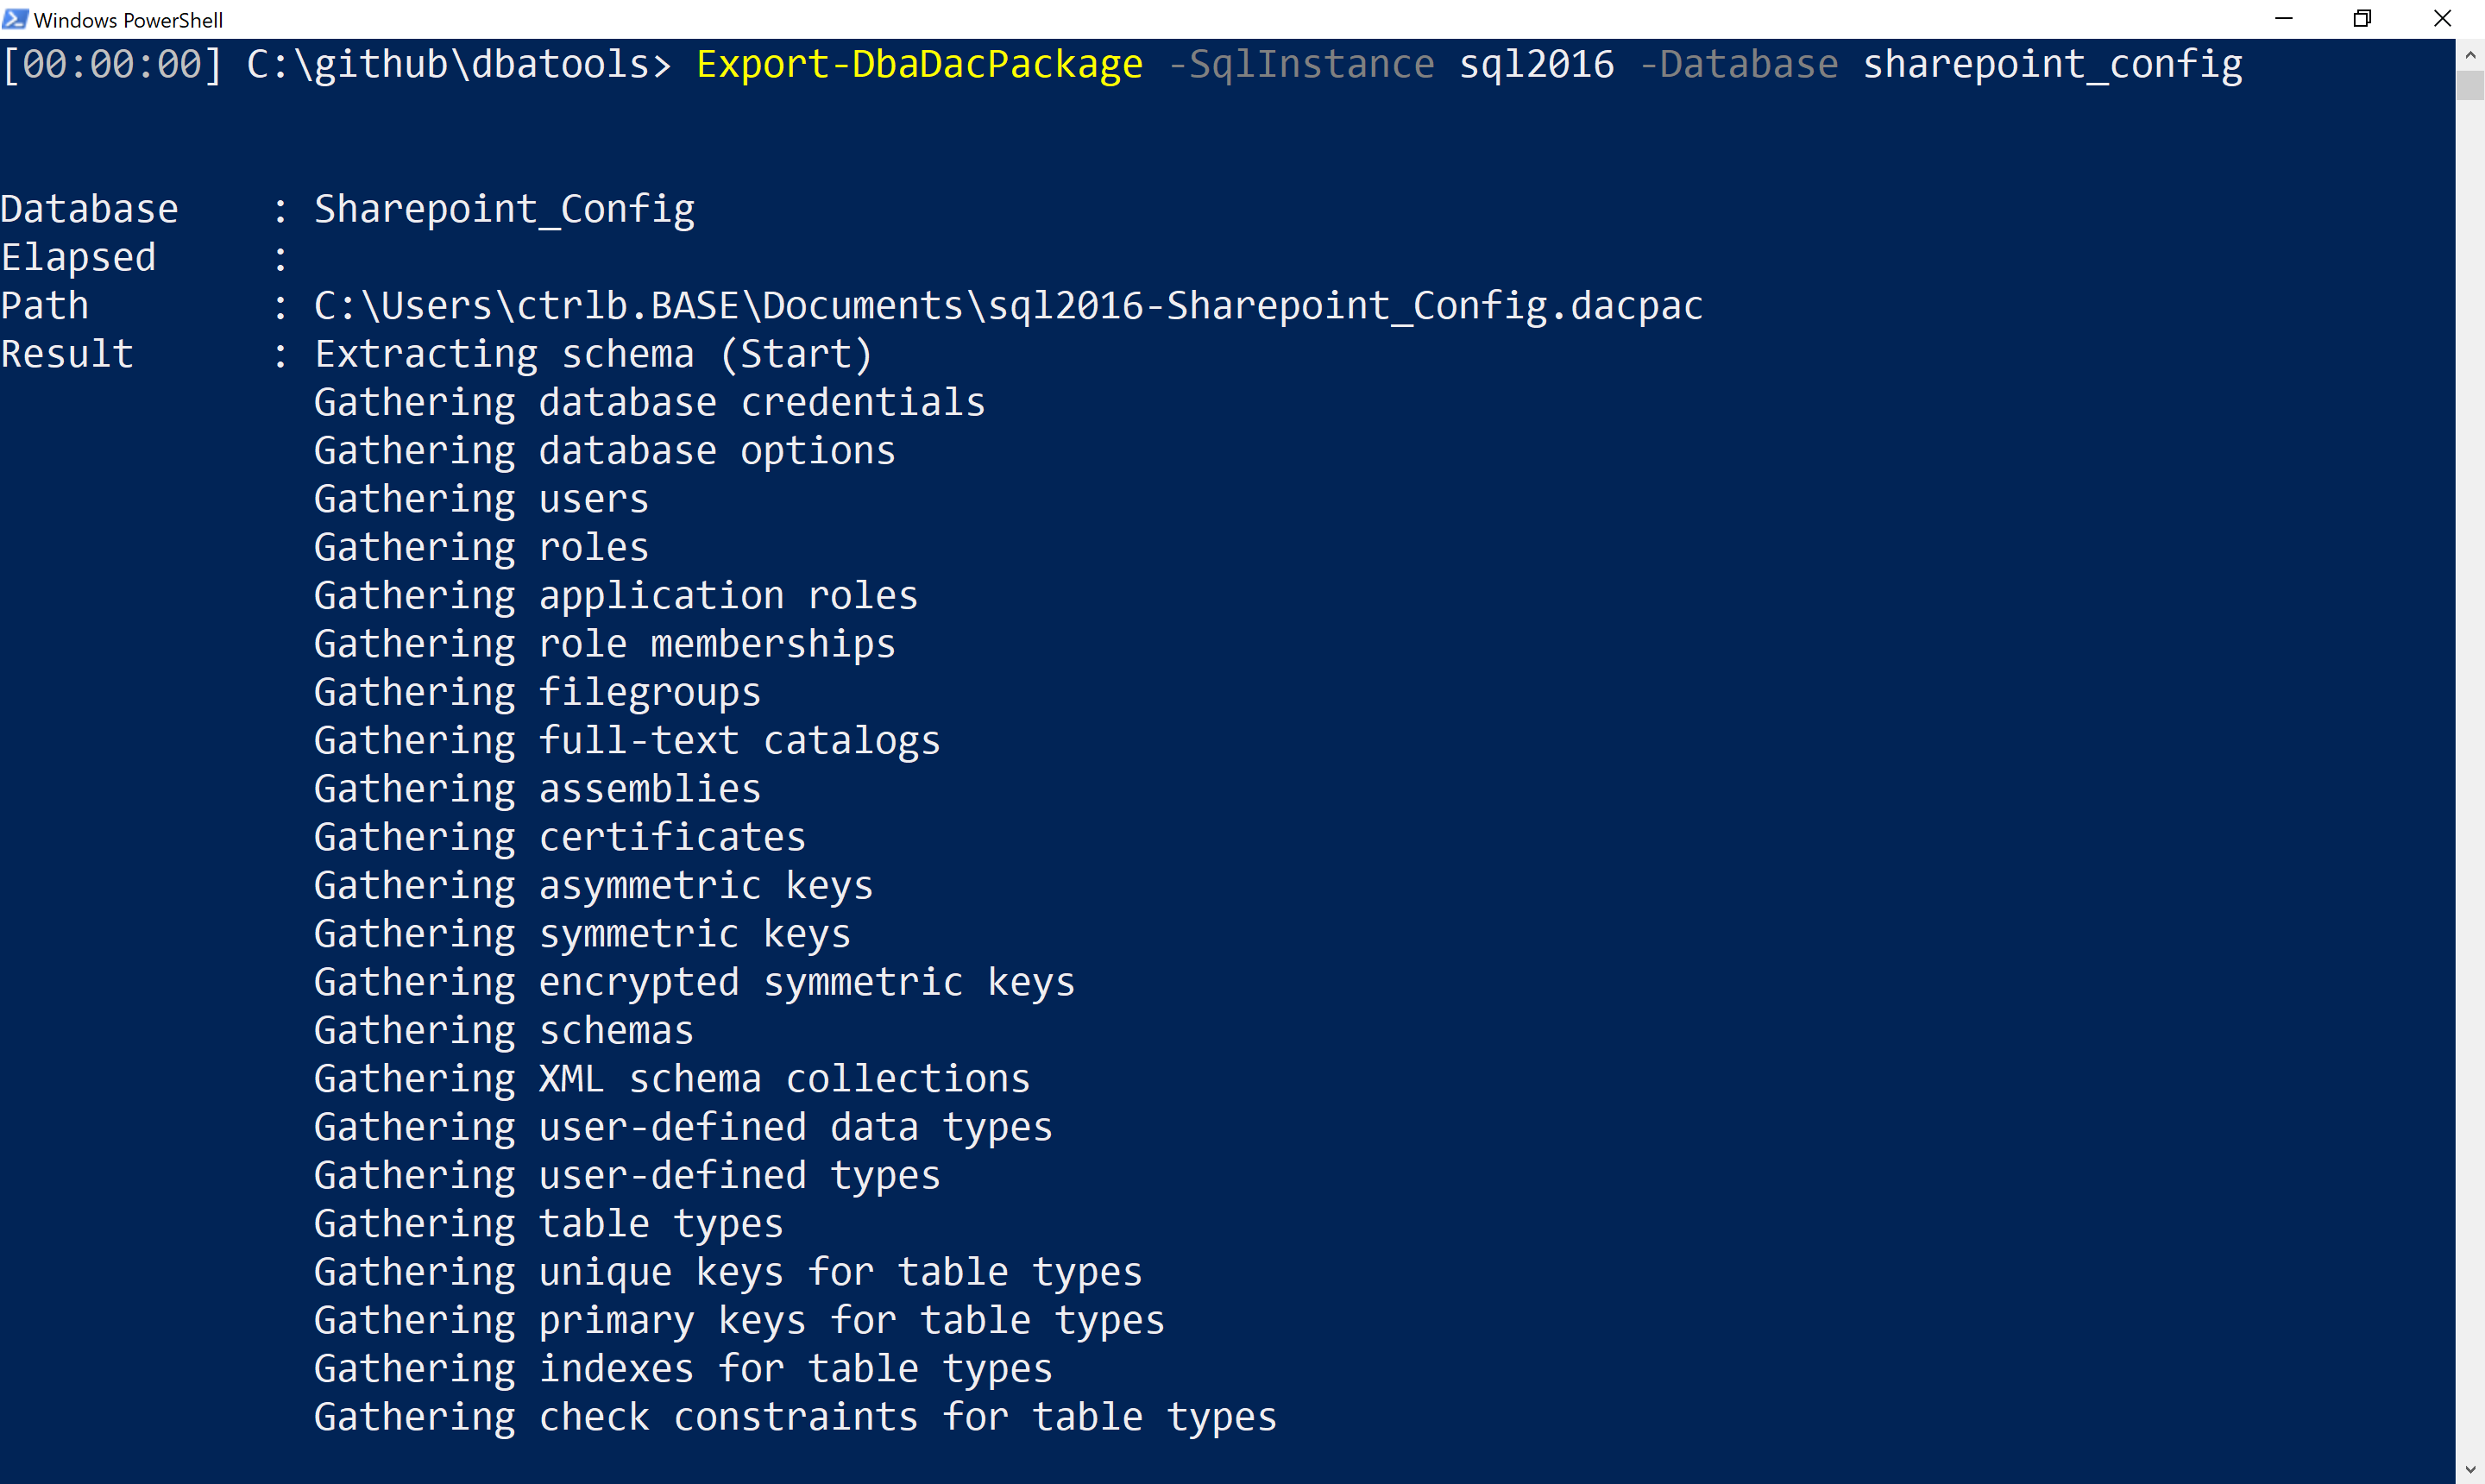The height and width of the screenshot is (1484, 2485).
Task: Click the Gathering database credentials line
Action: pyautogui.click(x=648, y=401)
